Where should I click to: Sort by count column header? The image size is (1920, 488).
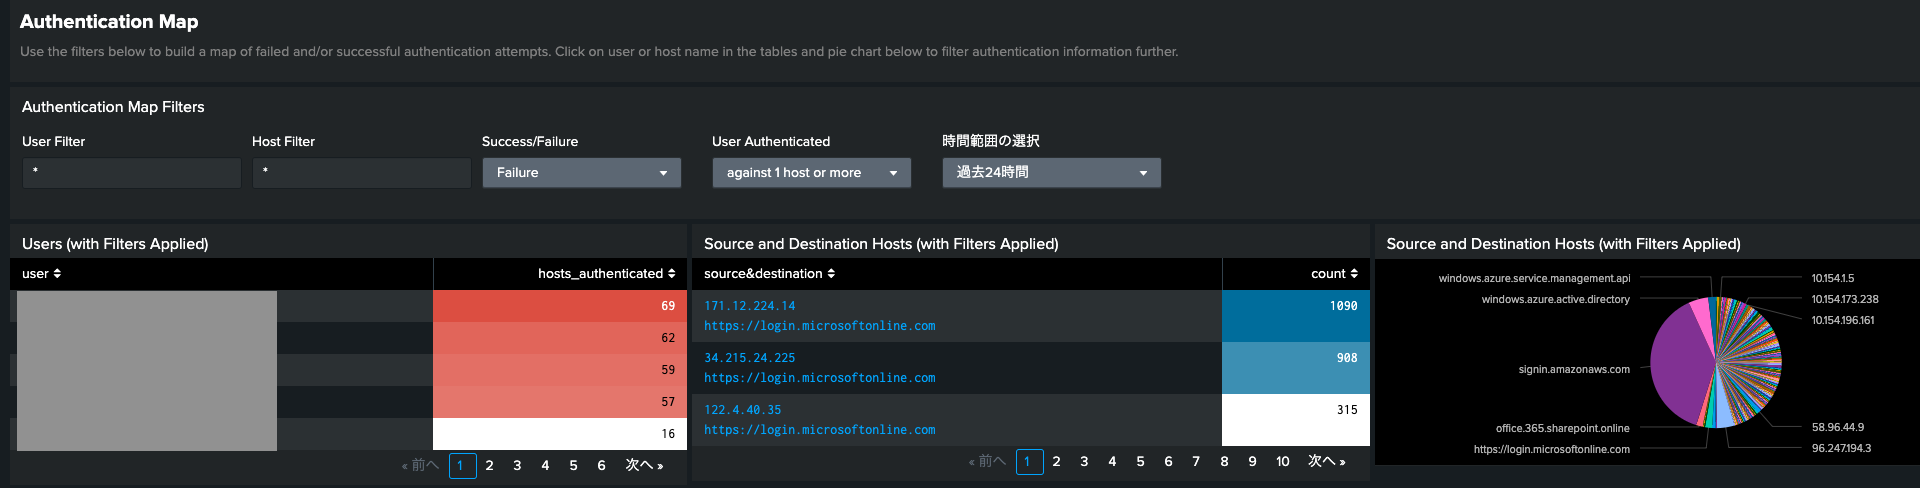(1334, 274)
